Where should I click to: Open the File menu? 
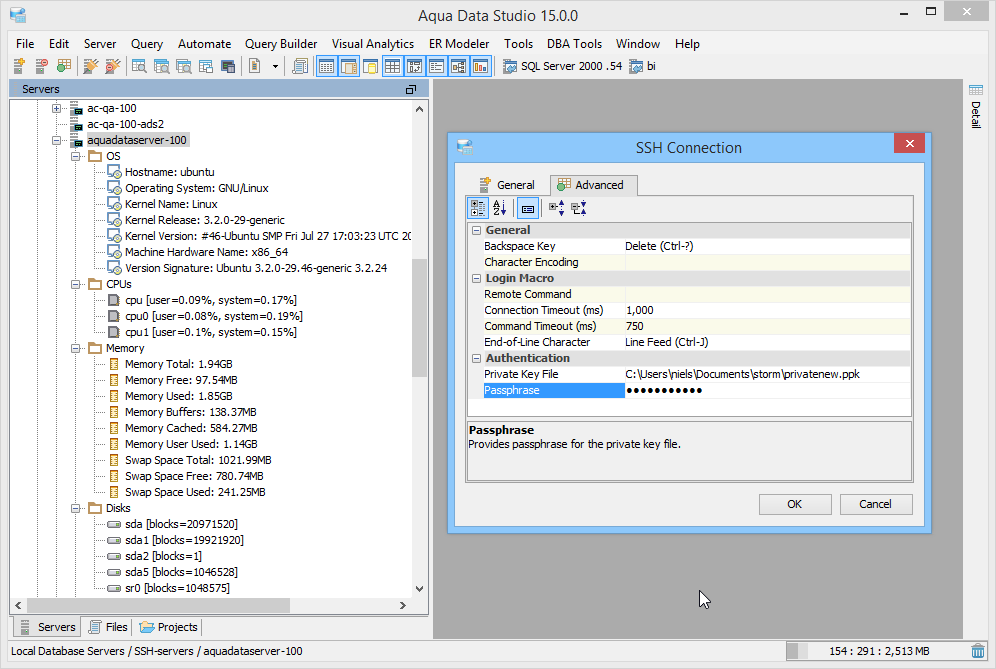coord(25,44)
